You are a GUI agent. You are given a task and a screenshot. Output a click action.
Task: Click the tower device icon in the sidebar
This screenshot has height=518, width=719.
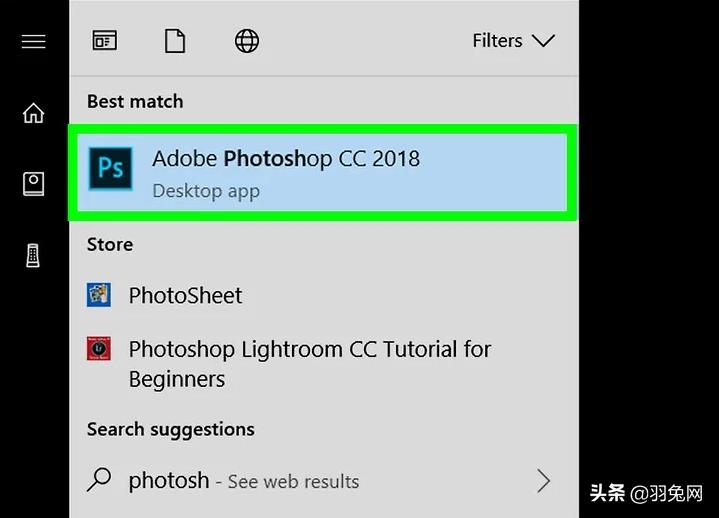point(33,255)
